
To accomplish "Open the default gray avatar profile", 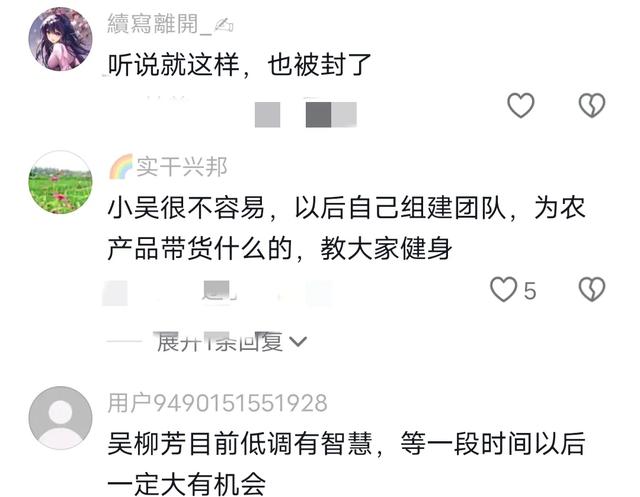I will coord(60,418).
